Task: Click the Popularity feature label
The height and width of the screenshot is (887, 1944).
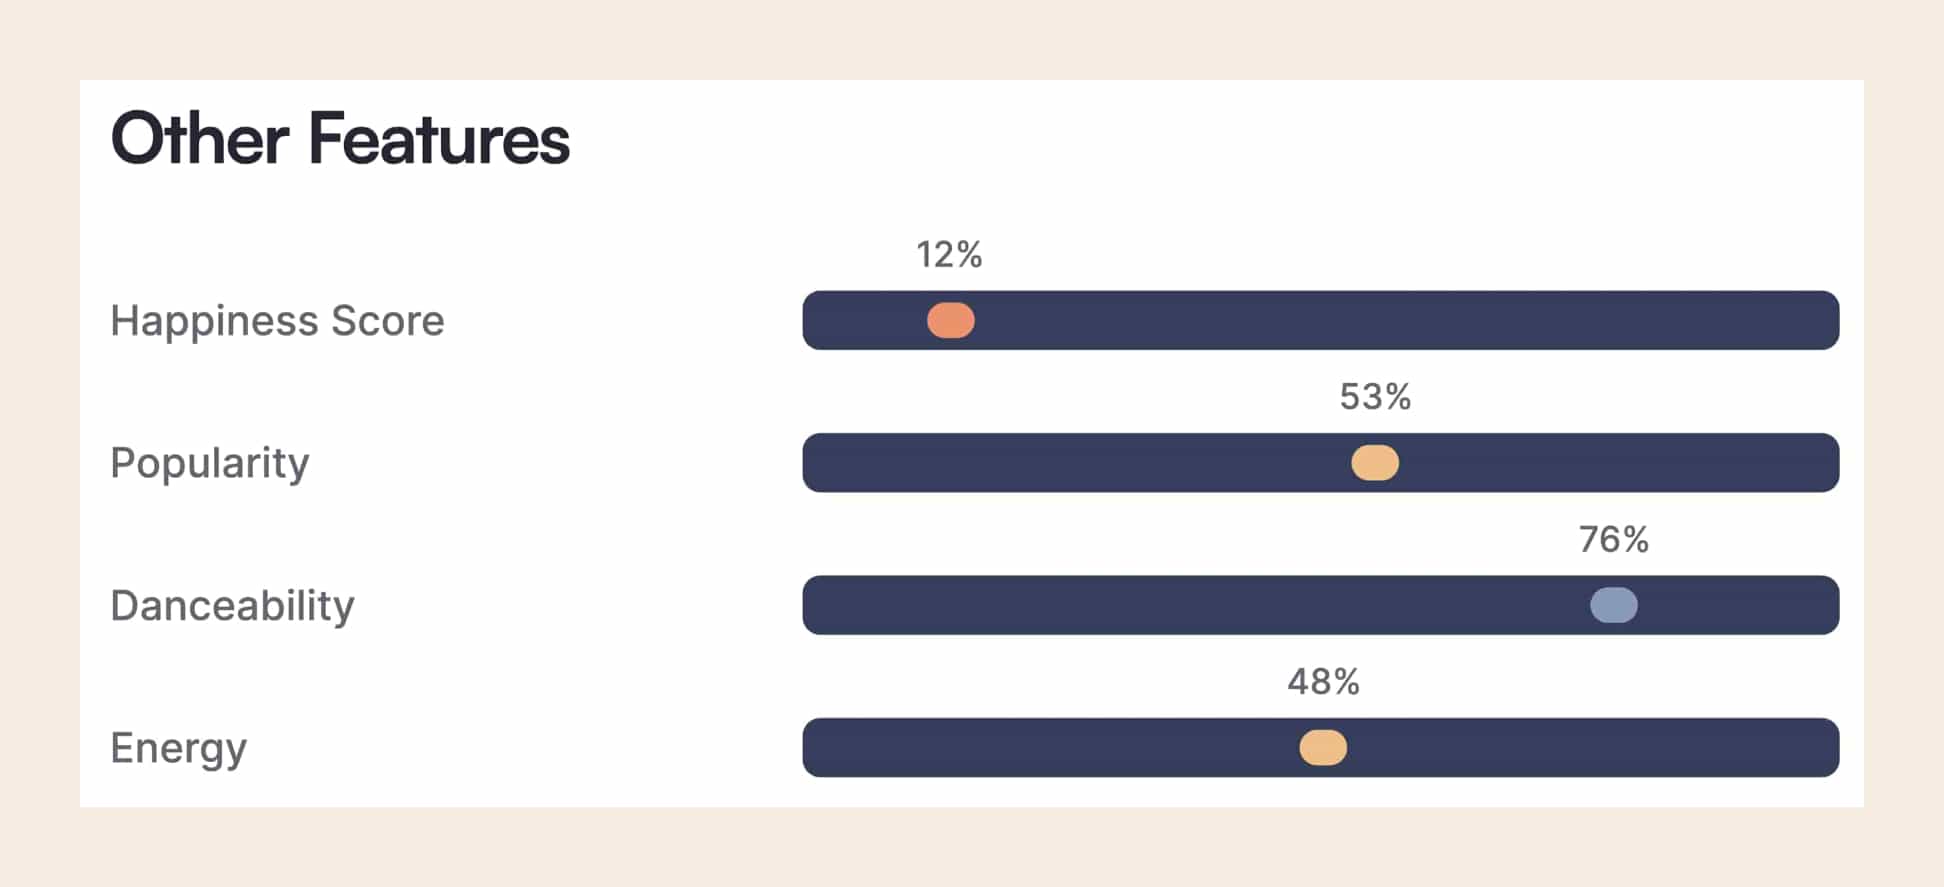Action: (x=210, y=463)
